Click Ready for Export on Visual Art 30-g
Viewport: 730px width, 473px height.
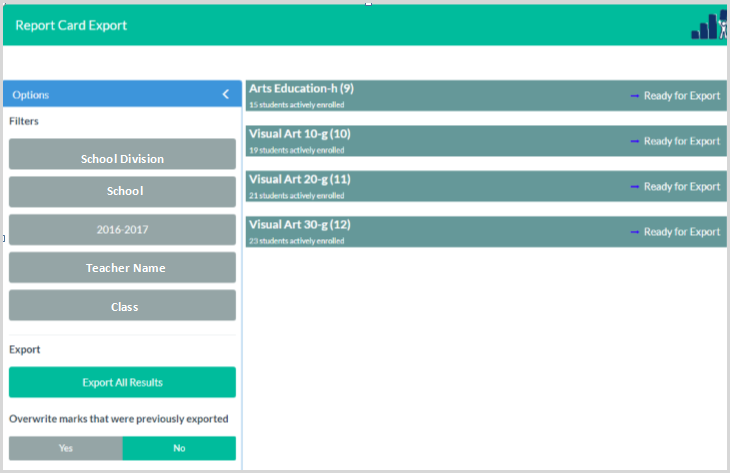click(681, 231)
